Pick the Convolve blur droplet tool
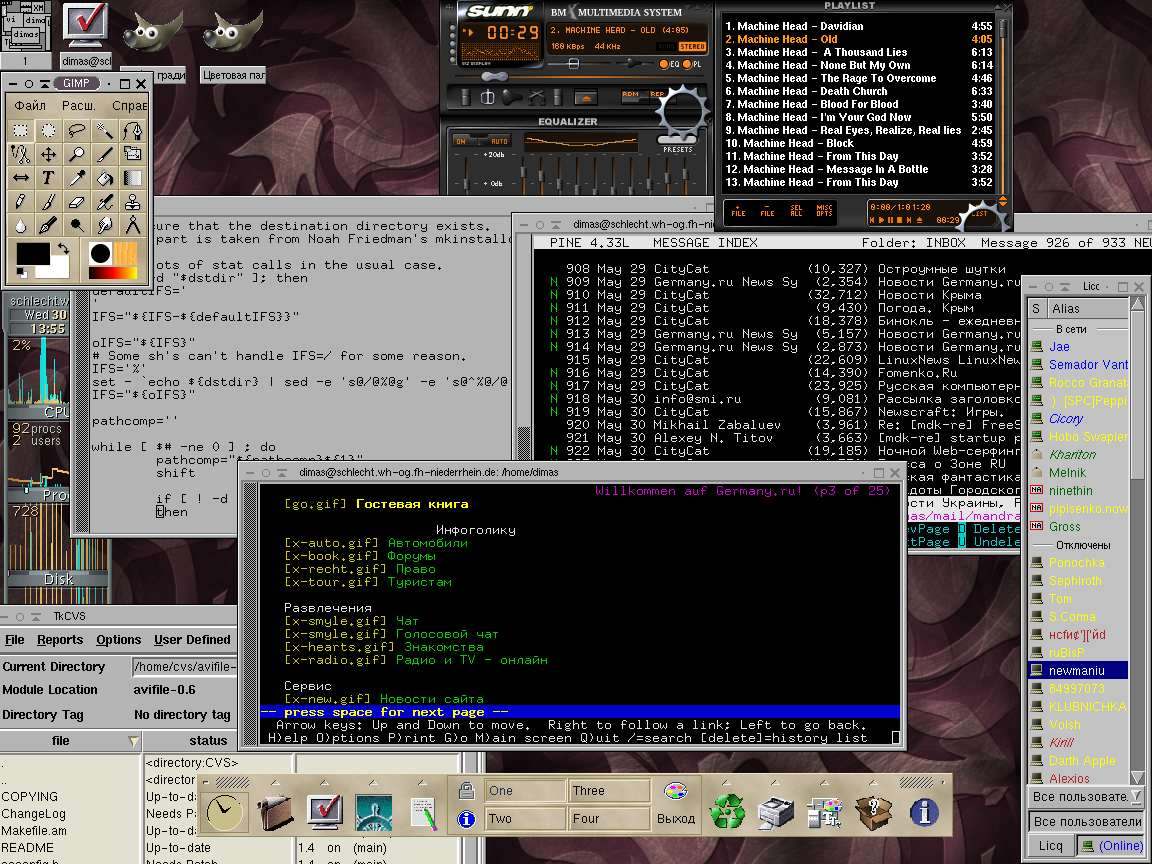The width and height of the screenshot is (1152, 864). pos(21,225)
